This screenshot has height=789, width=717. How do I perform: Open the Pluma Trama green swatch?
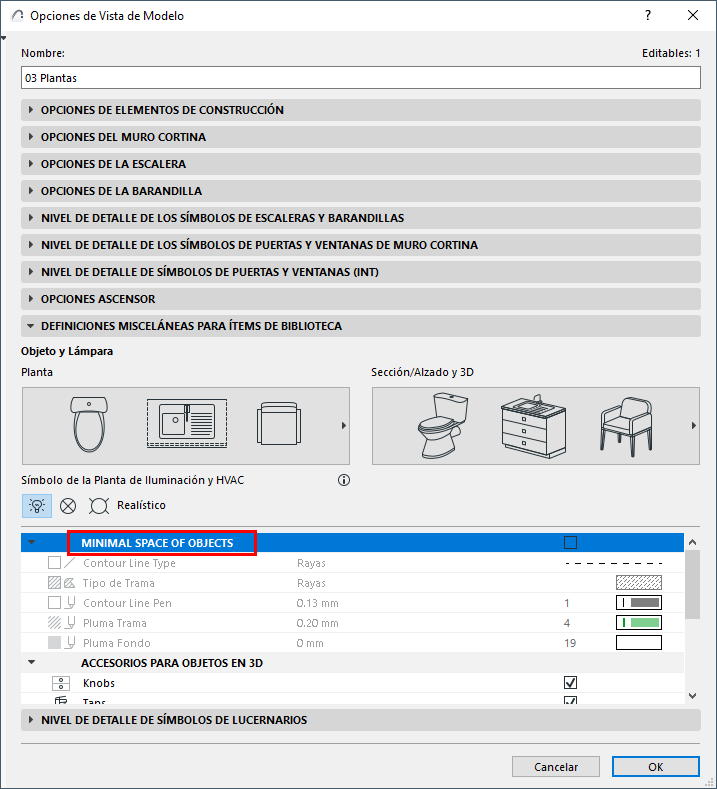[x=639, y=623]
